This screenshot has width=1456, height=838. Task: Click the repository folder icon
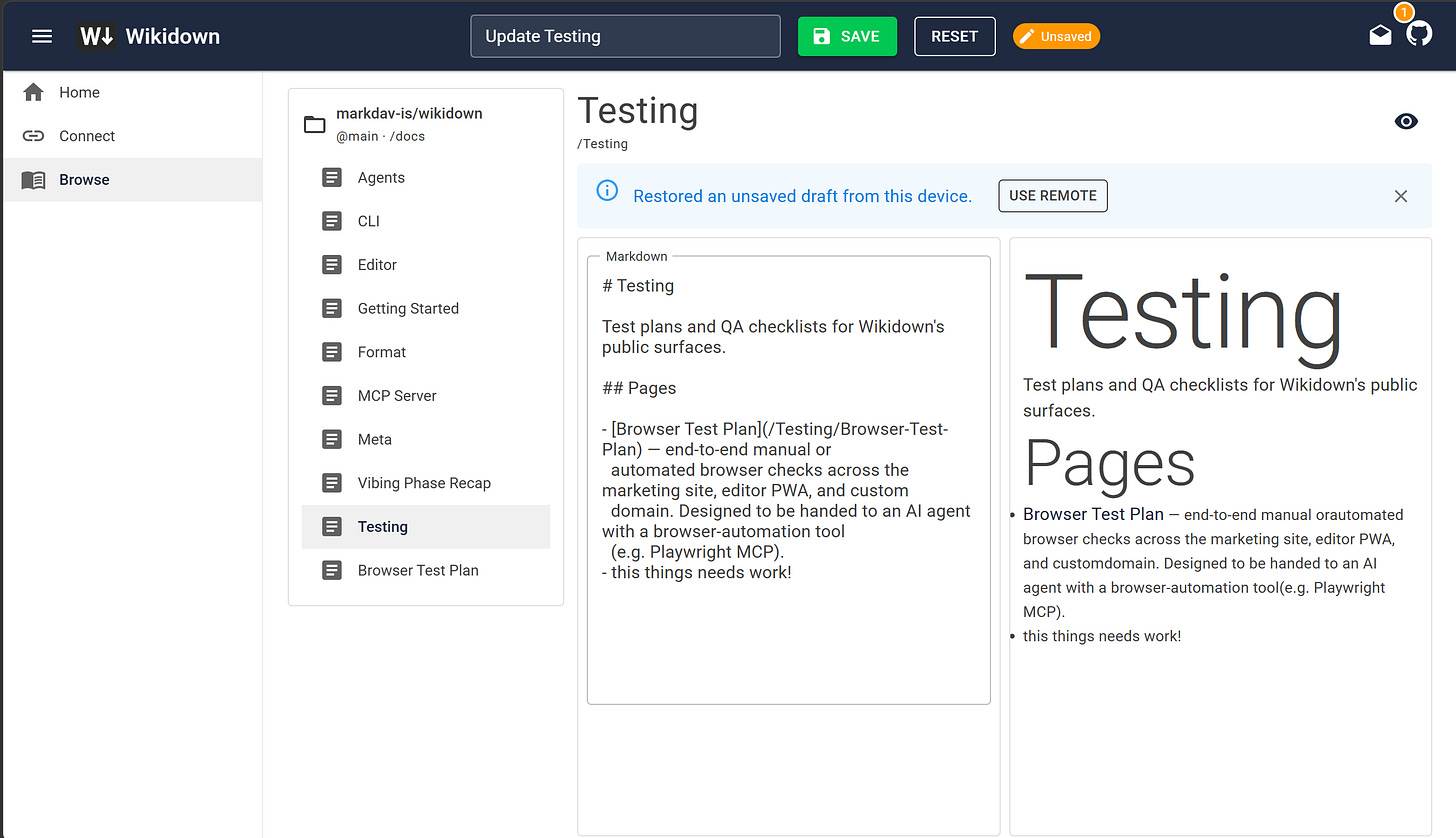pyautogui.click(x=315, y=124)
